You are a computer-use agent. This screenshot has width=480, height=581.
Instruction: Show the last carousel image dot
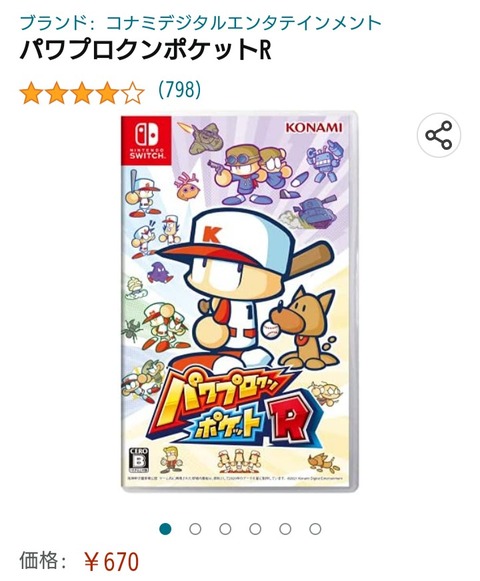315,529
